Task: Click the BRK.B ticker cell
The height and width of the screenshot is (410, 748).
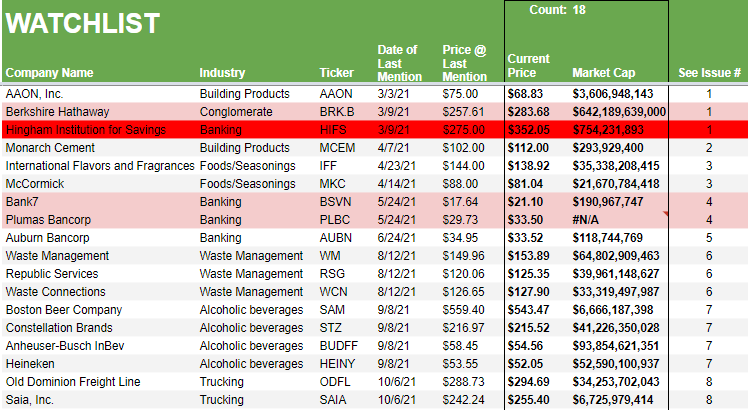Action: click(337, 112)
